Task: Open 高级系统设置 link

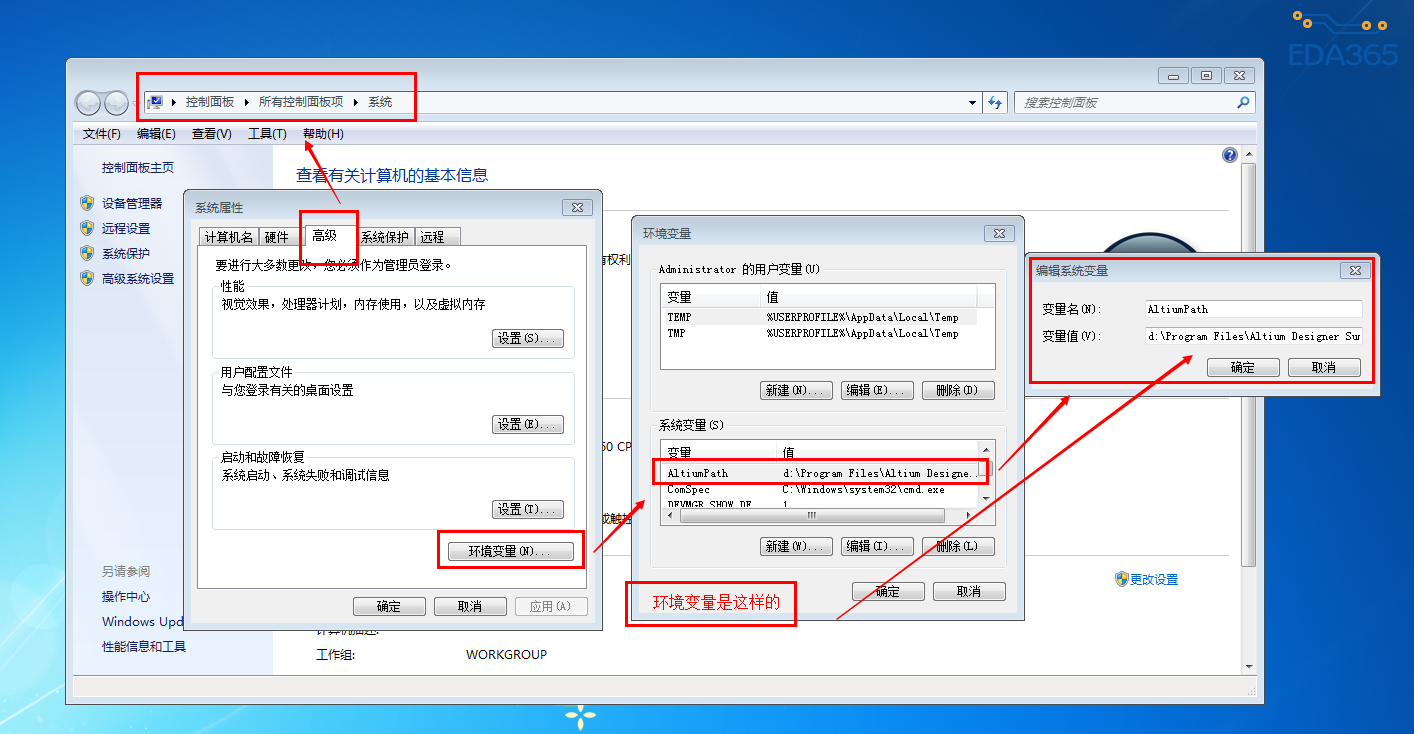Action: point(138,279)
